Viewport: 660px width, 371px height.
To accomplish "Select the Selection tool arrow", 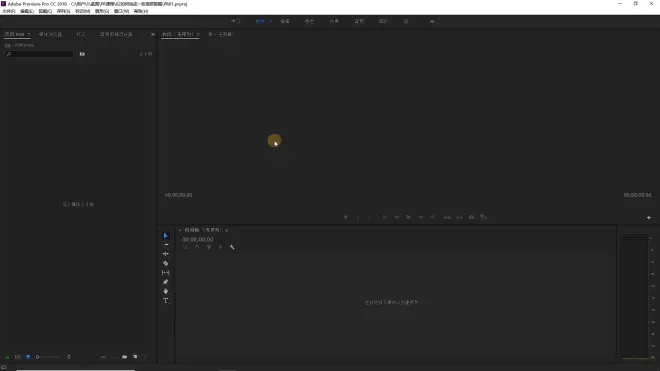I will (165, 236).
